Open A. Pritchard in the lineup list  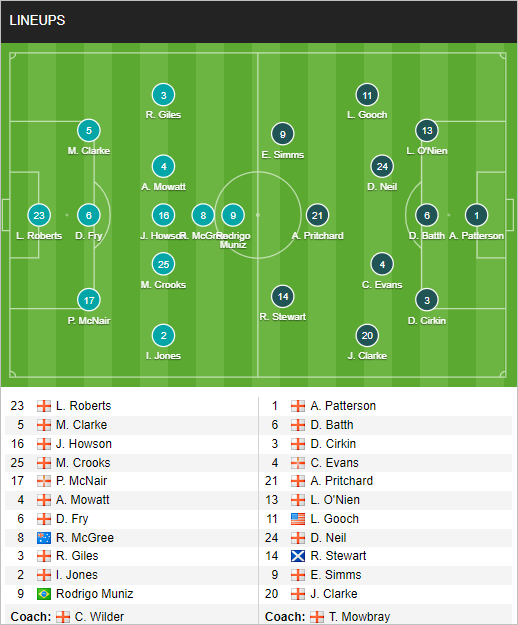coord(341,481)
